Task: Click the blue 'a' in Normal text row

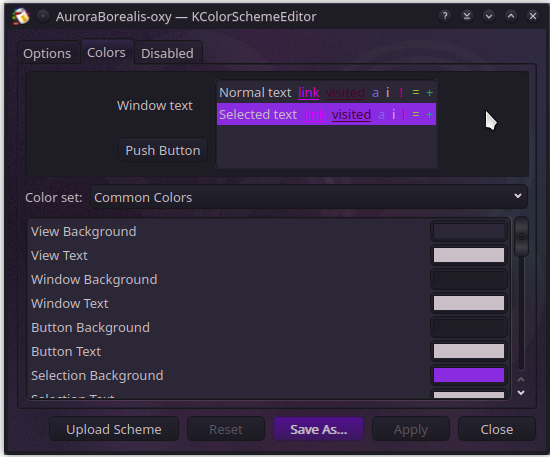Action: click(375, 93)
